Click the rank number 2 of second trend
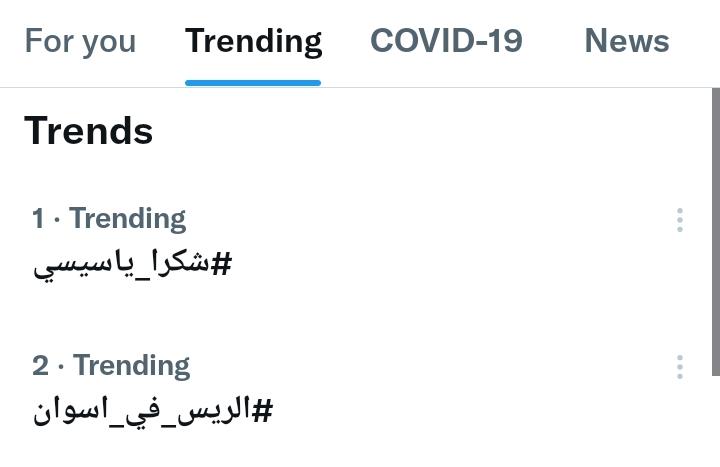The height and width of the screenshot is (467, 720). click(x=40, y=365)
